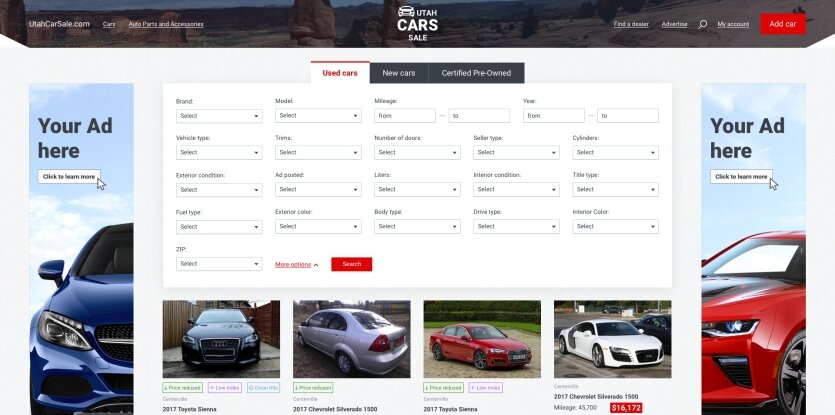Open the Interior Color dropdown

coord(615,226)
